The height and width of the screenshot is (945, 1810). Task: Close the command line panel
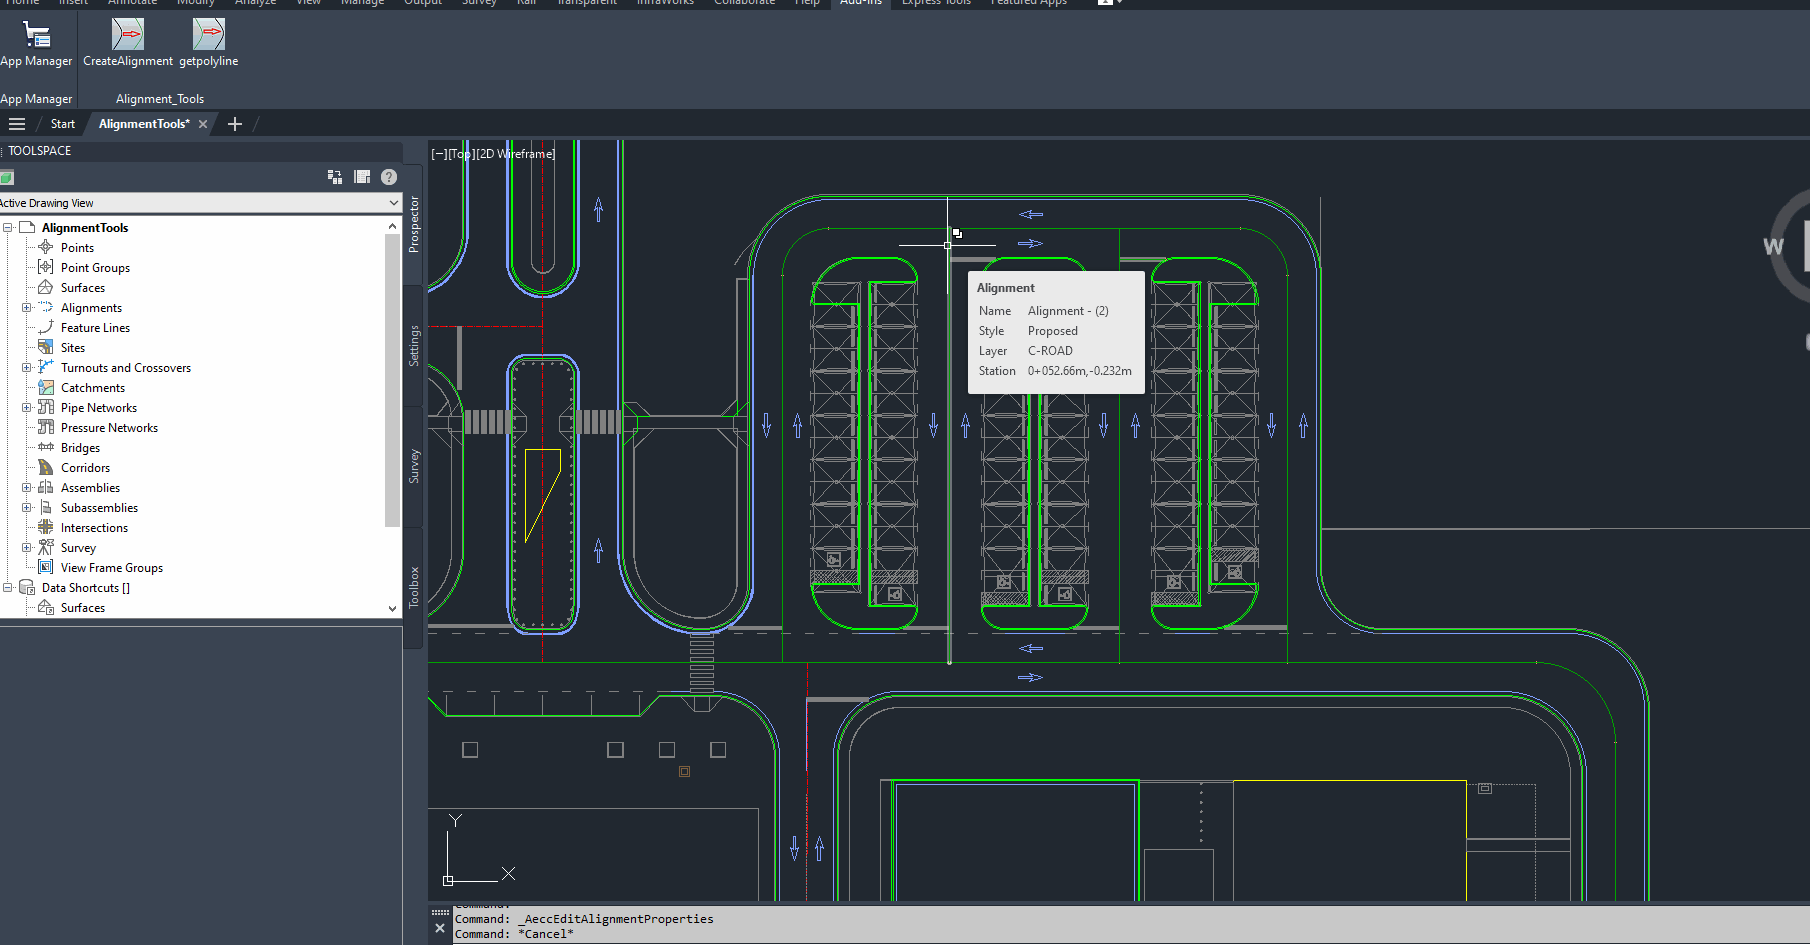coord(440,929)
